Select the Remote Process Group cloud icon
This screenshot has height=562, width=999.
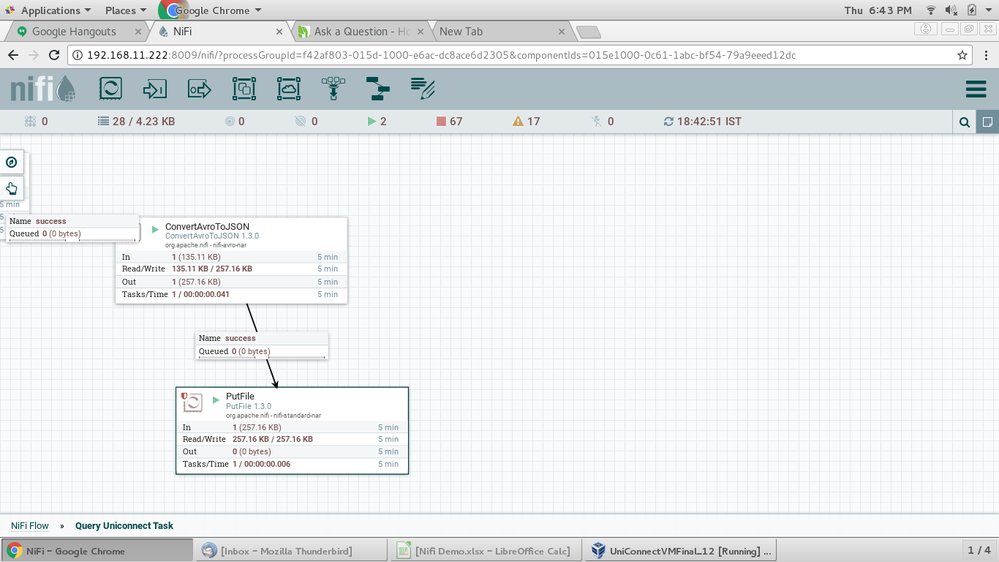pos(289,89)
